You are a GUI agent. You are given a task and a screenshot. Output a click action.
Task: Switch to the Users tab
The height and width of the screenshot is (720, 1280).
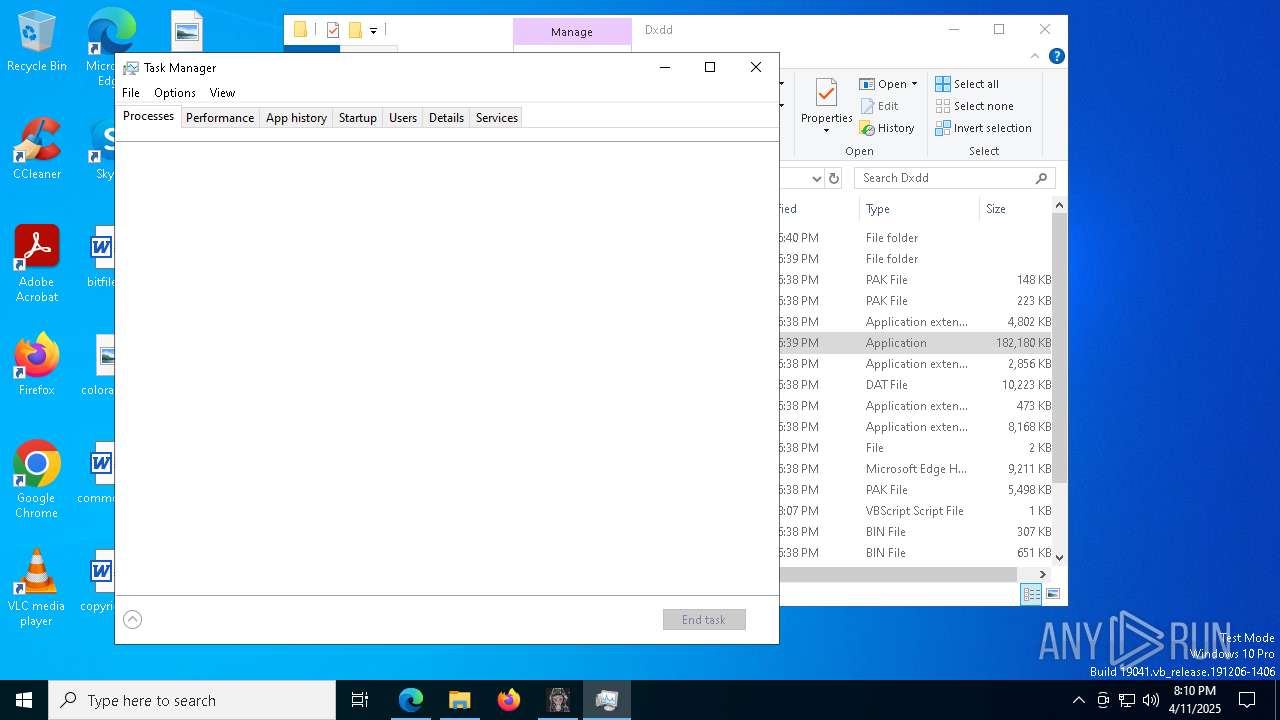tap(403, 118)
